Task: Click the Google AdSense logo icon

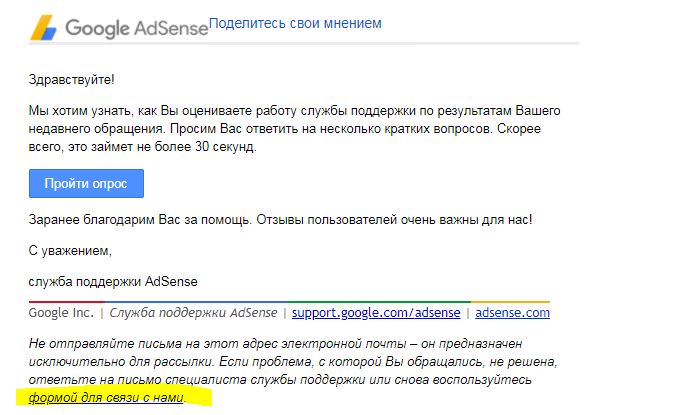Action: 43,26
